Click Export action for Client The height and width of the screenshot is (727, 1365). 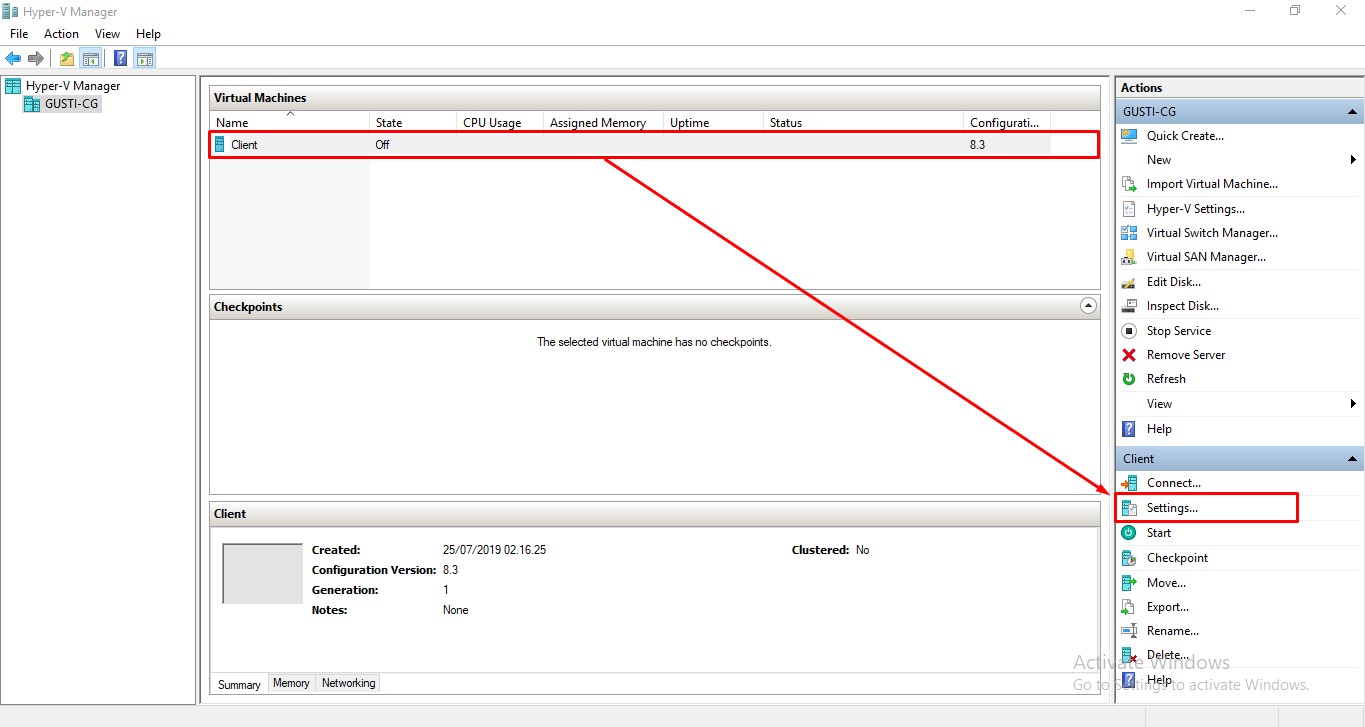tap(1168, 607)
